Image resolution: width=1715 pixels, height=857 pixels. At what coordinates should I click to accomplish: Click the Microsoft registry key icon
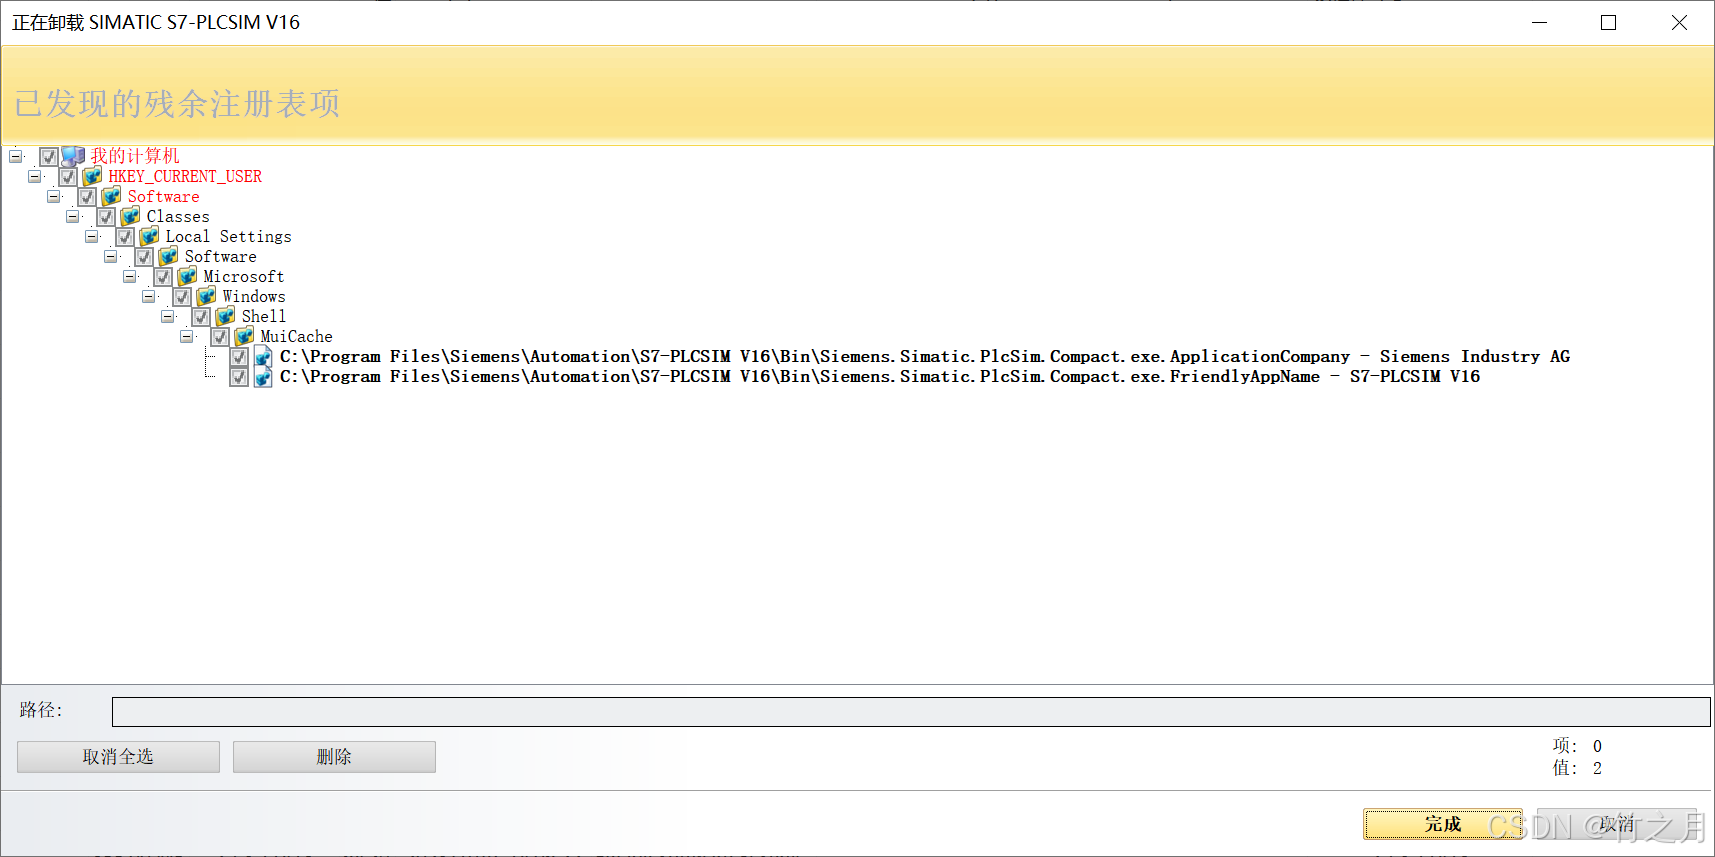point(187,276)
